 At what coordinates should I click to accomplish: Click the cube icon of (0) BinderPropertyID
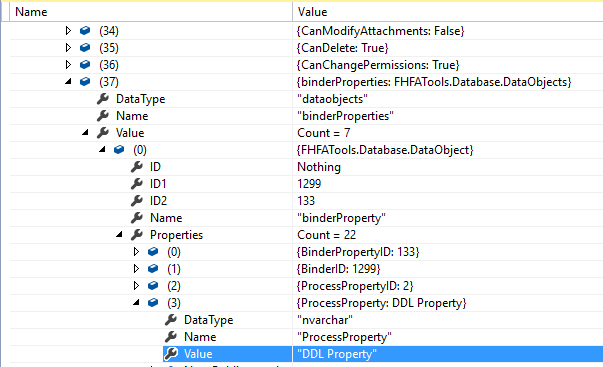click(x=153, y=252)
